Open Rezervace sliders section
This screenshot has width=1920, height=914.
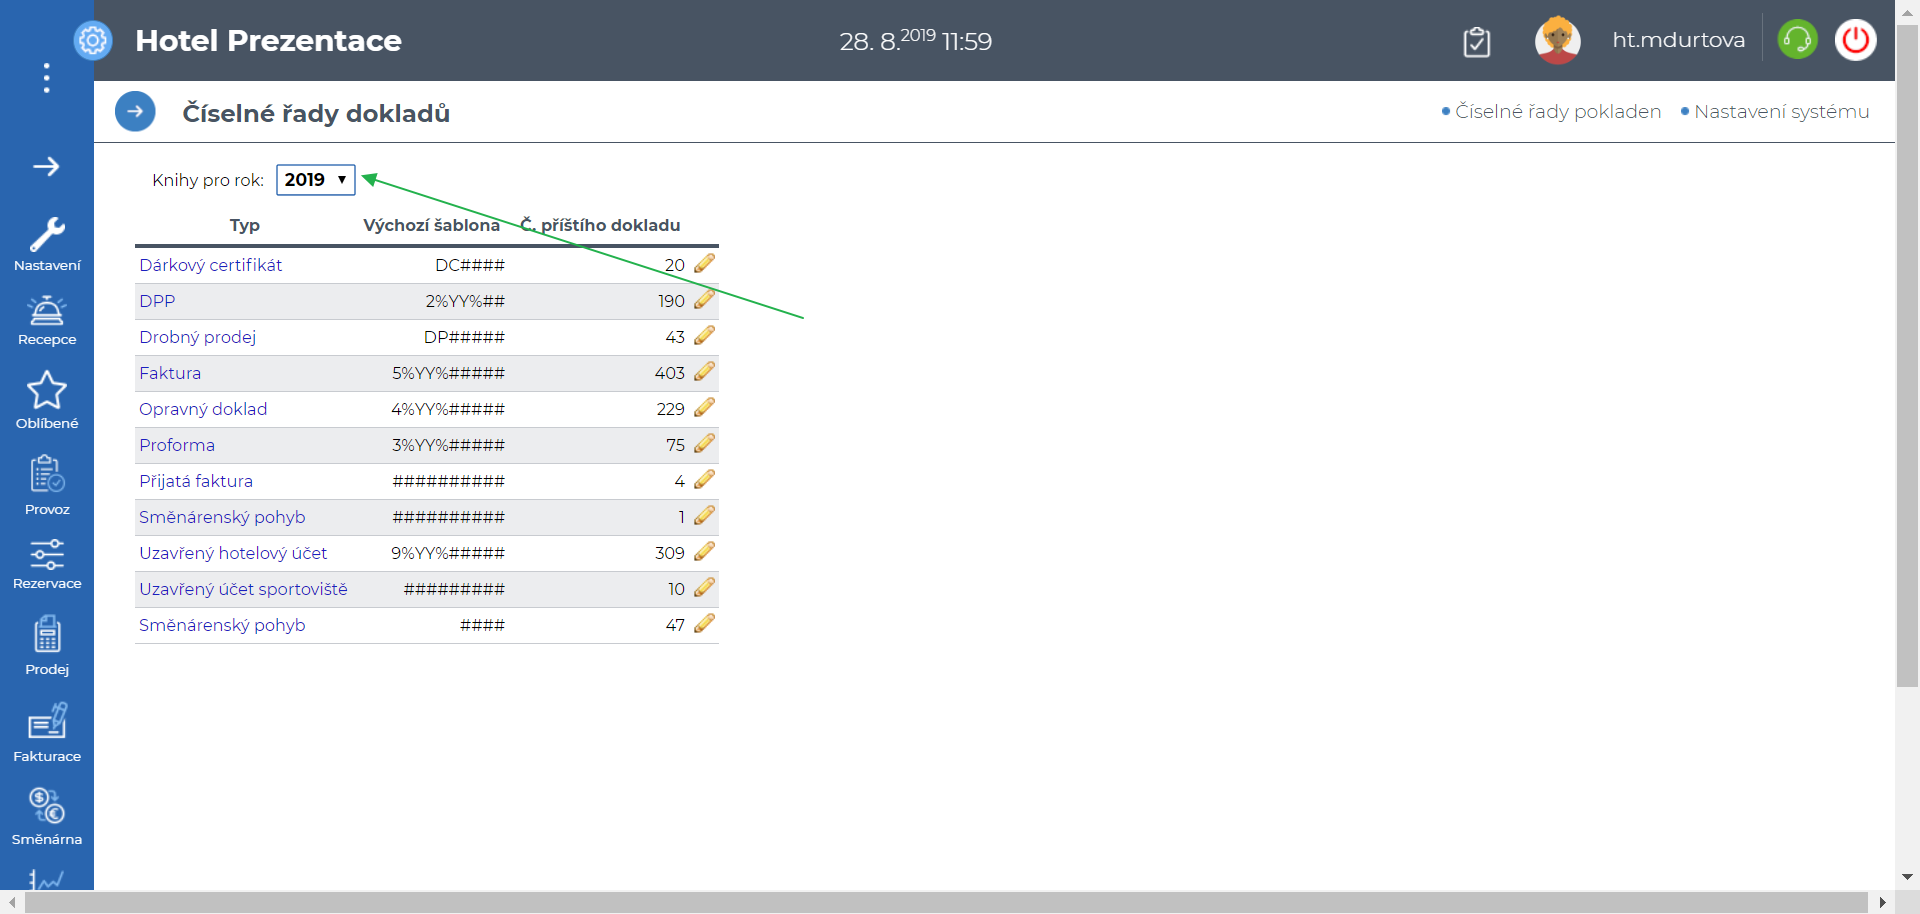coord(47,565)
